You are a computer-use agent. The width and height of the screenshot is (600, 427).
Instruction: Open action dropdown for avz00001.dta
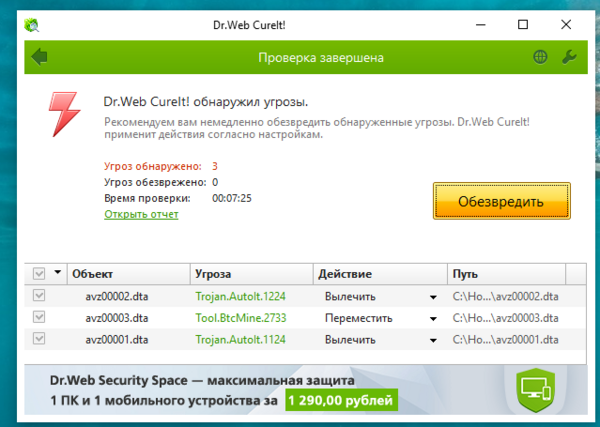(433, 340)
